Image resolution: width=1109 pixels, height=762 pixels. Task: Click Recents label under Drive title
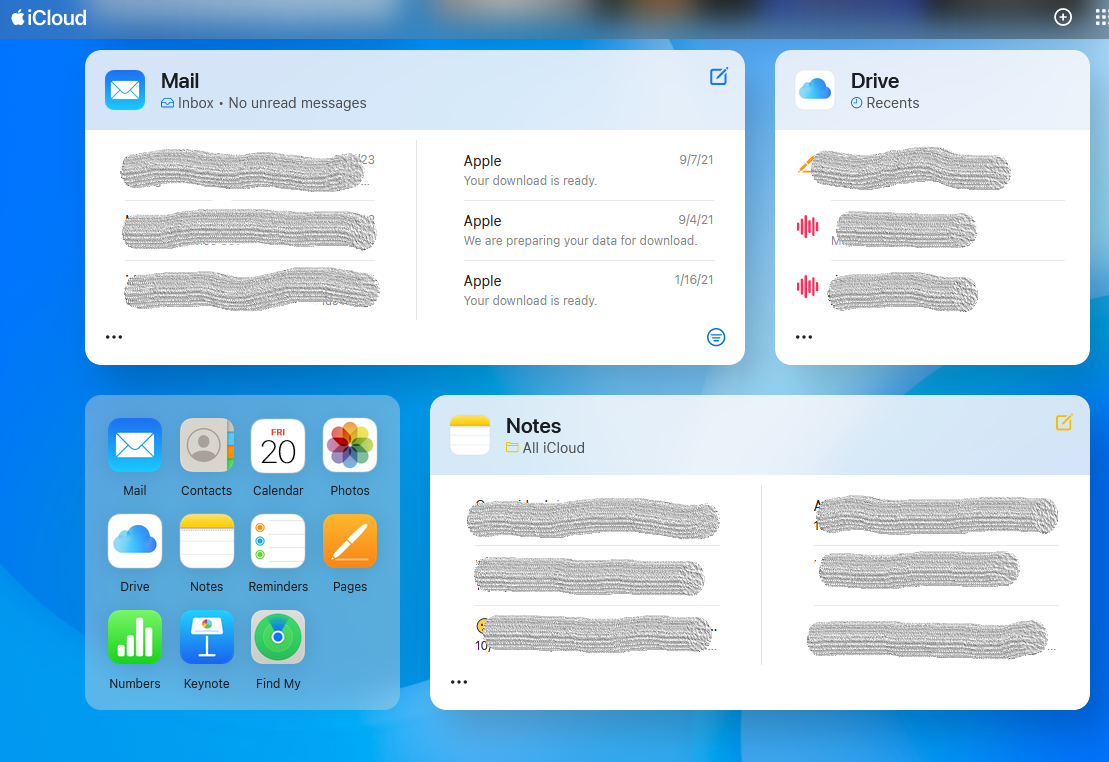pyautogui.click(x=893, y=103)
